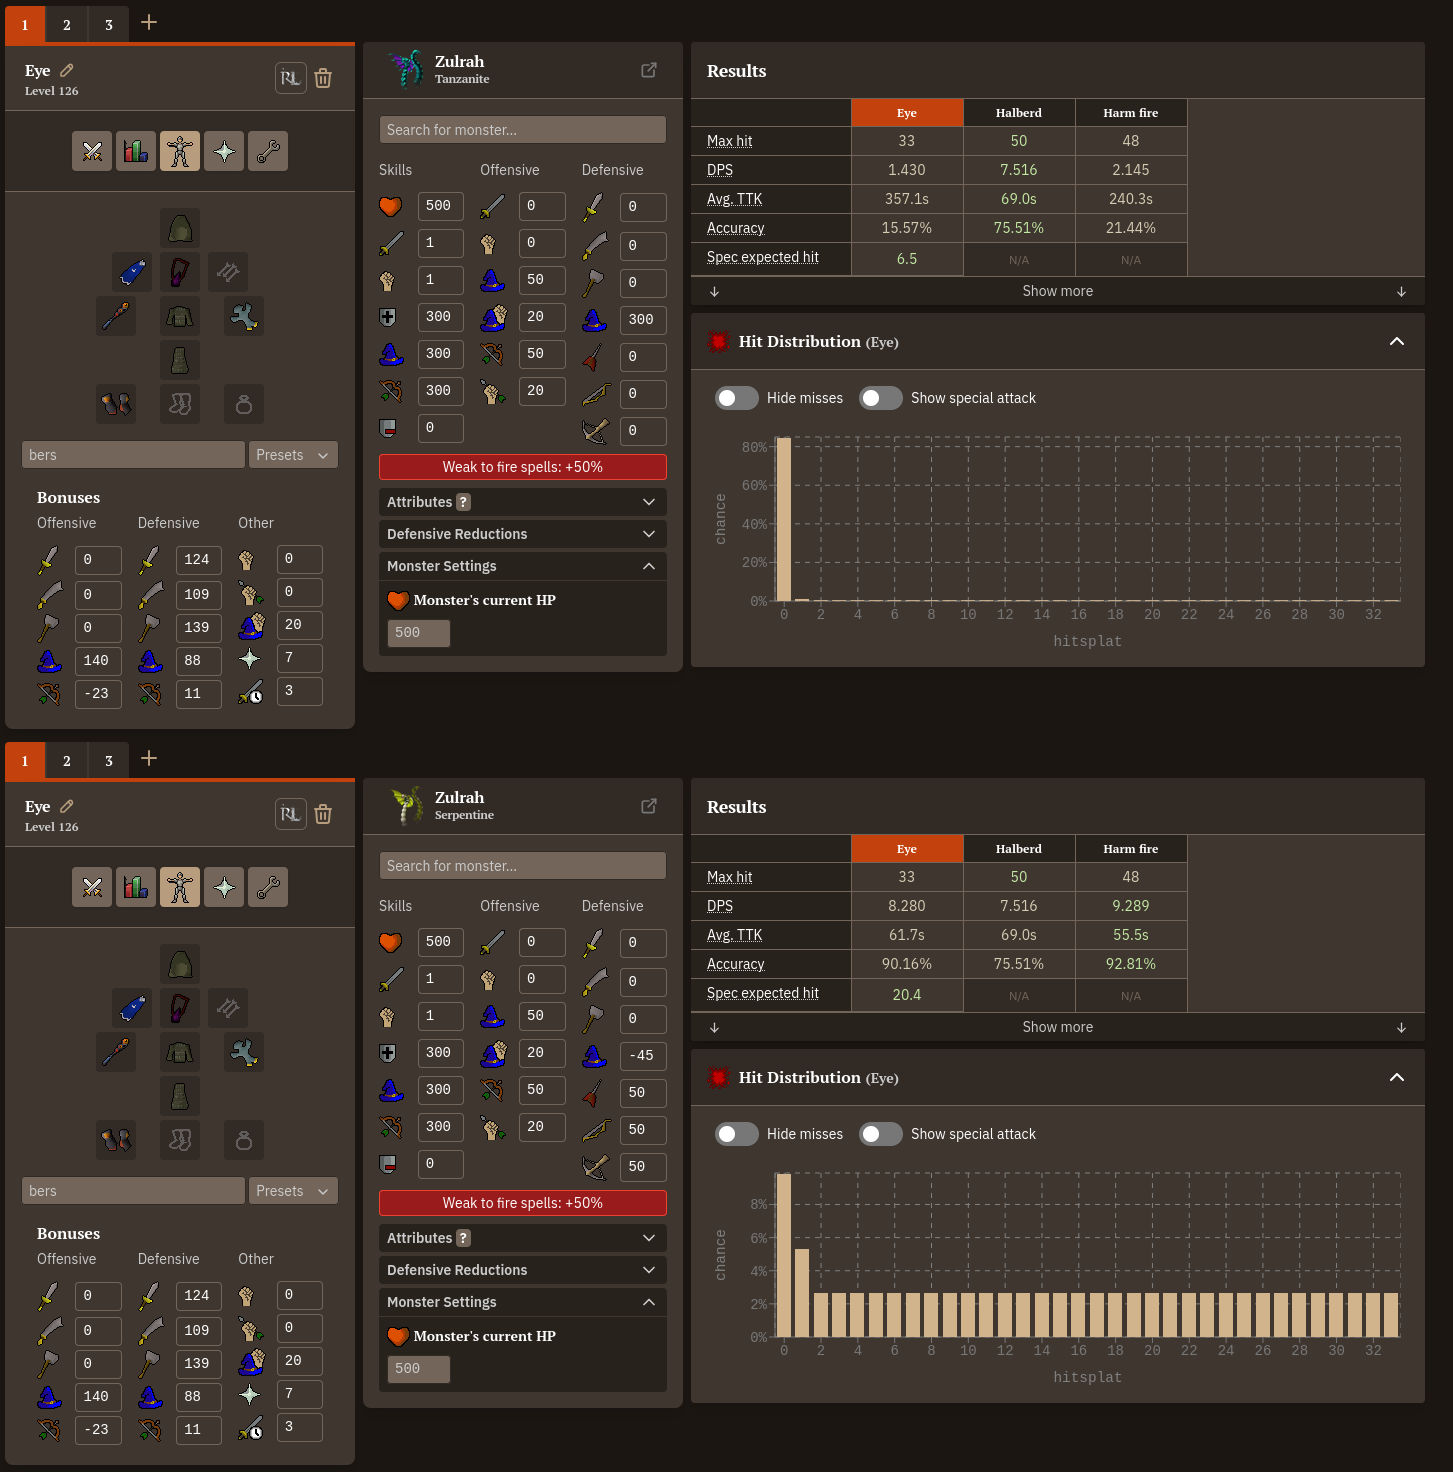The width and height of the screenshot is (1453, 1472).
Task: Click Spec expected hit label in bottom Results
Action: (x=763, y=993)
